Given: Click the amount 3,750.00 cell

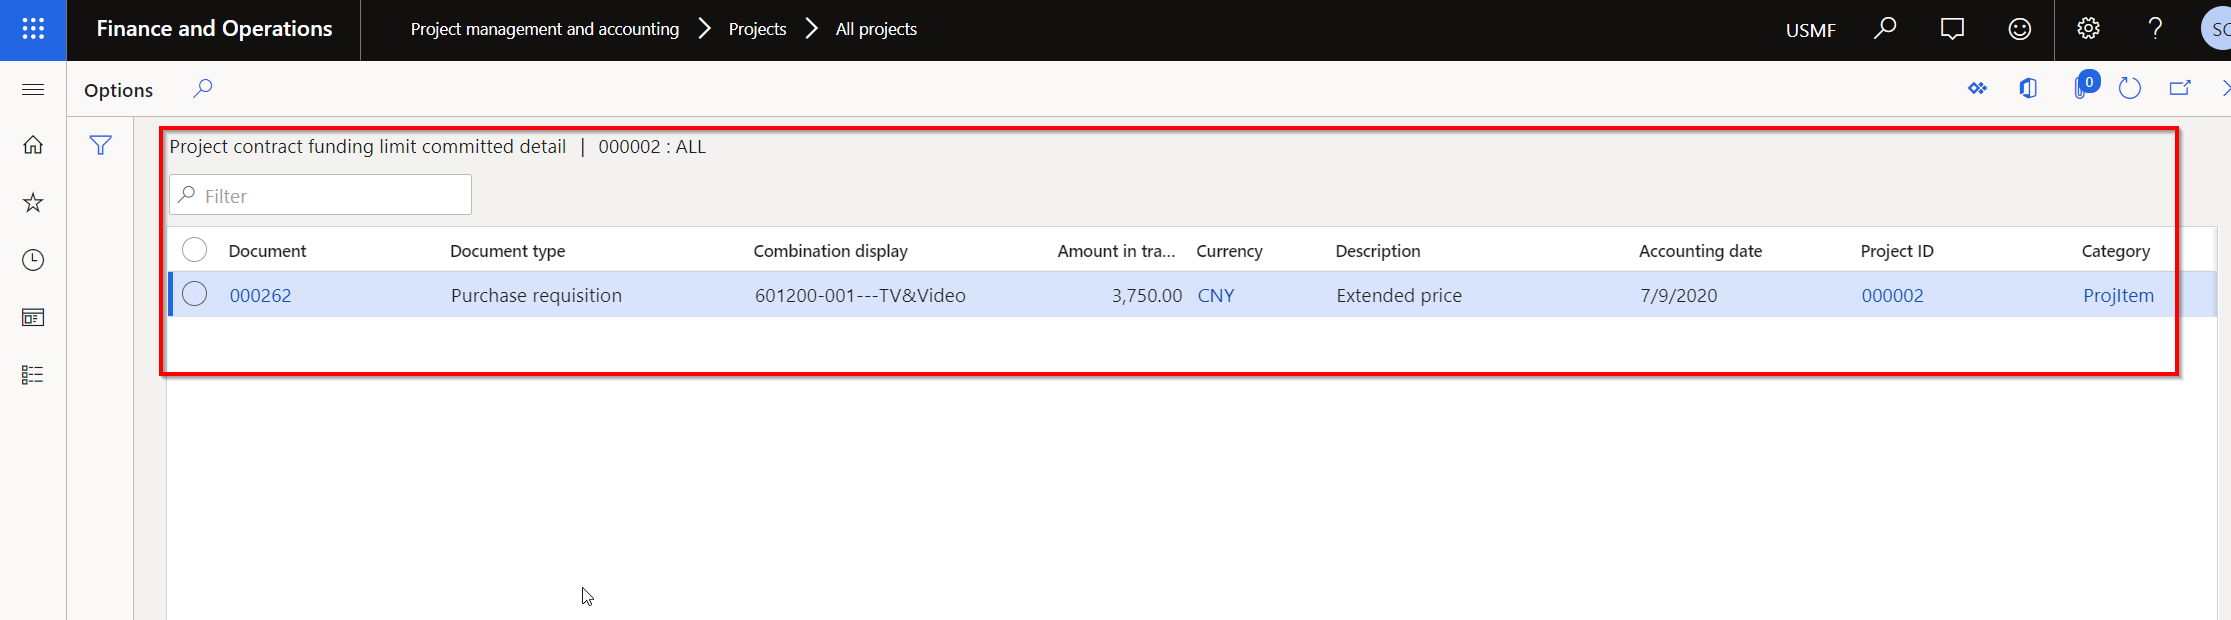Looking at the screenshot, I should coord(1146,295).
